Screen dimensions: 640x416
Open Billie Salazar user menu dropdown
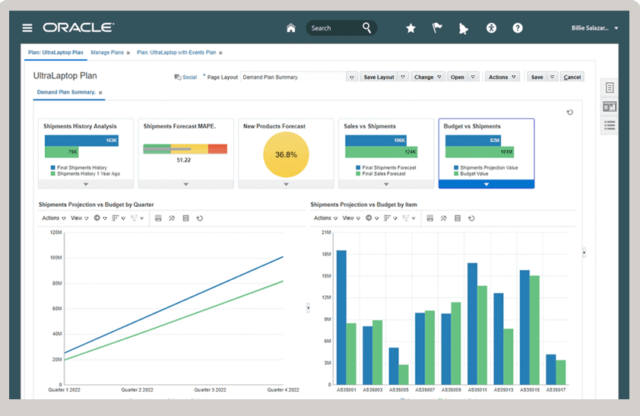[x=616, y=28]
